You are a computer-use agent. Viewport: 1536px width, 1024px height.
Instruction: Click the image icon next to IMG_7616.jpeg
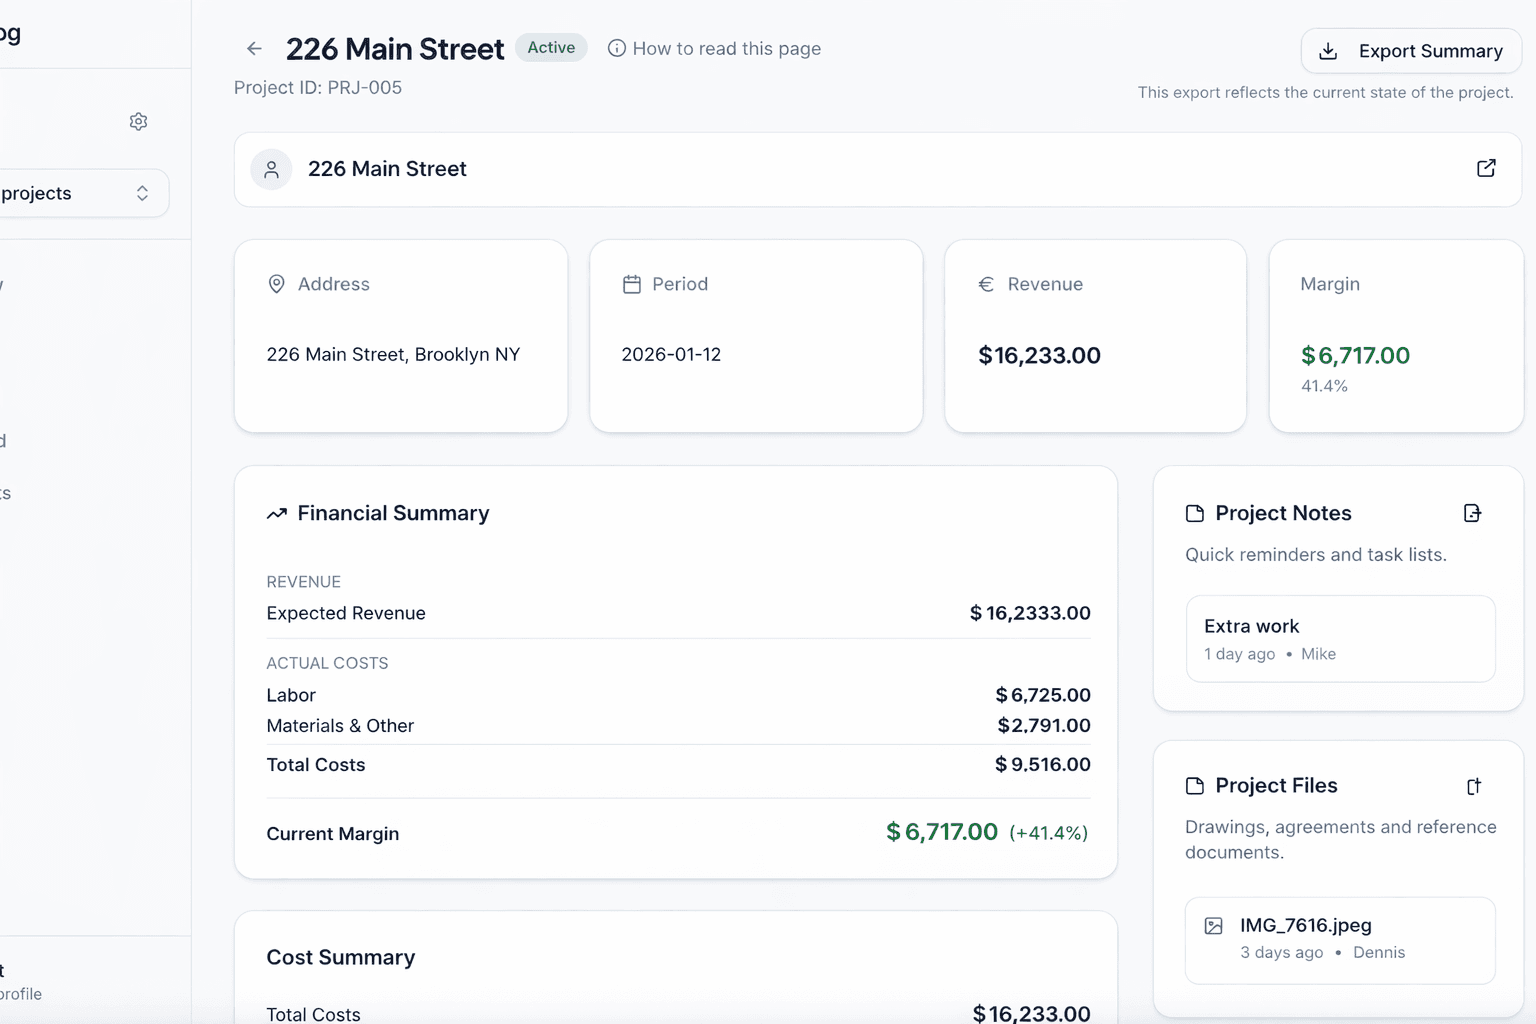pos(1215,925)
